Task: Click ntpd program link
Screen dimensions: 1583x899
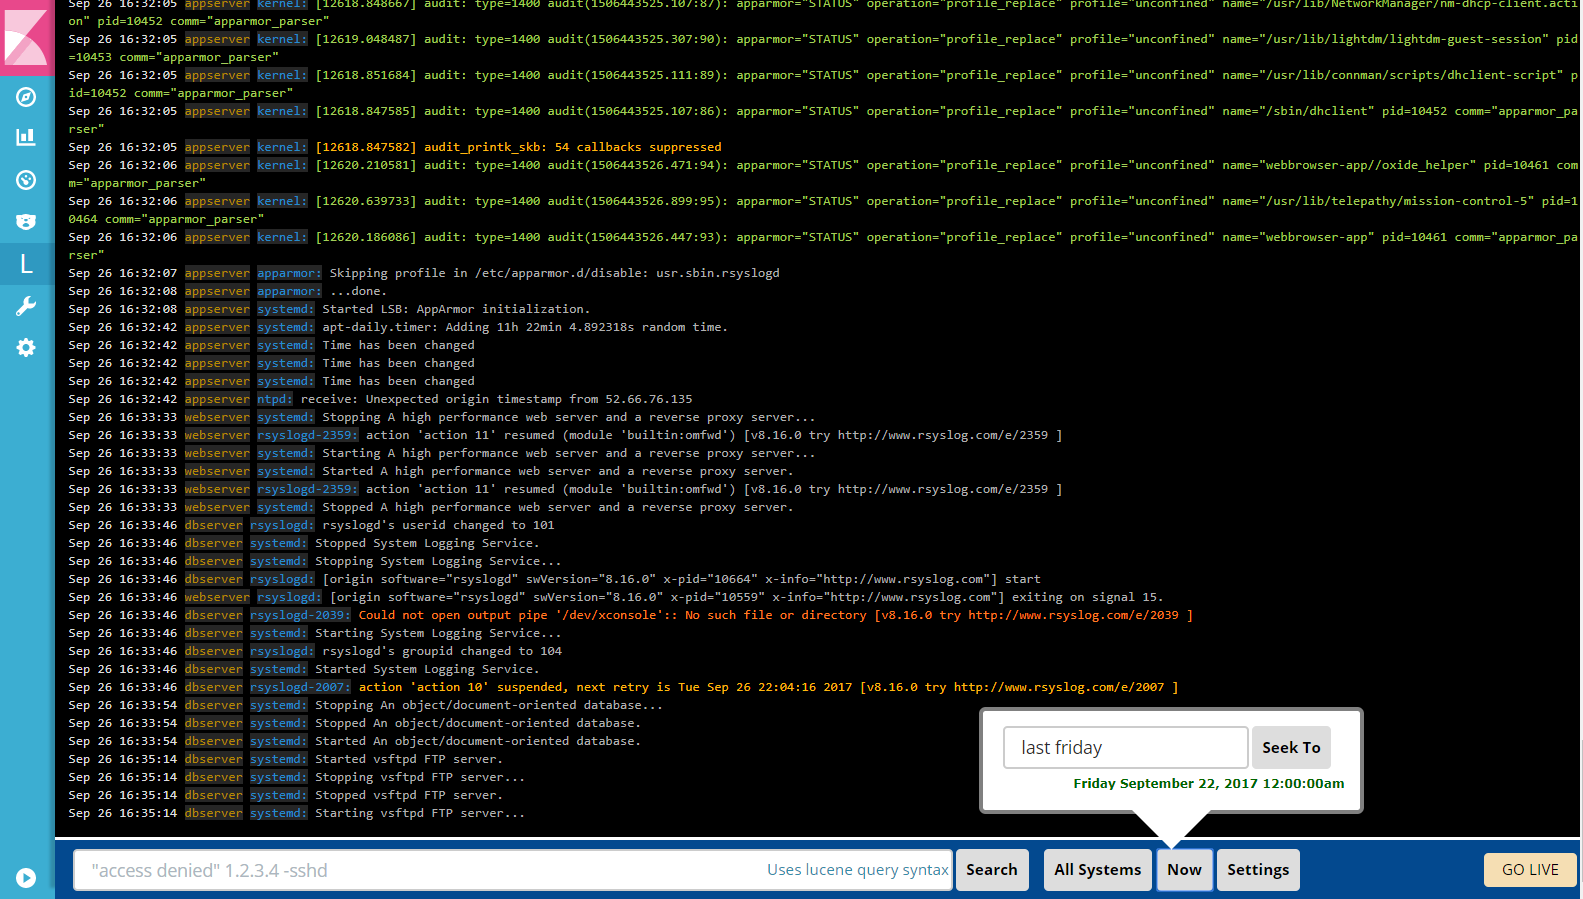Action: tap(274, 399)
